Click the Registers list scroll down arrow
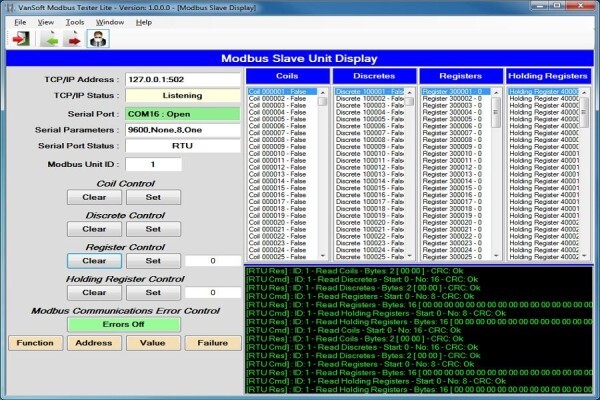600x400 pixels. click(496, 256)
